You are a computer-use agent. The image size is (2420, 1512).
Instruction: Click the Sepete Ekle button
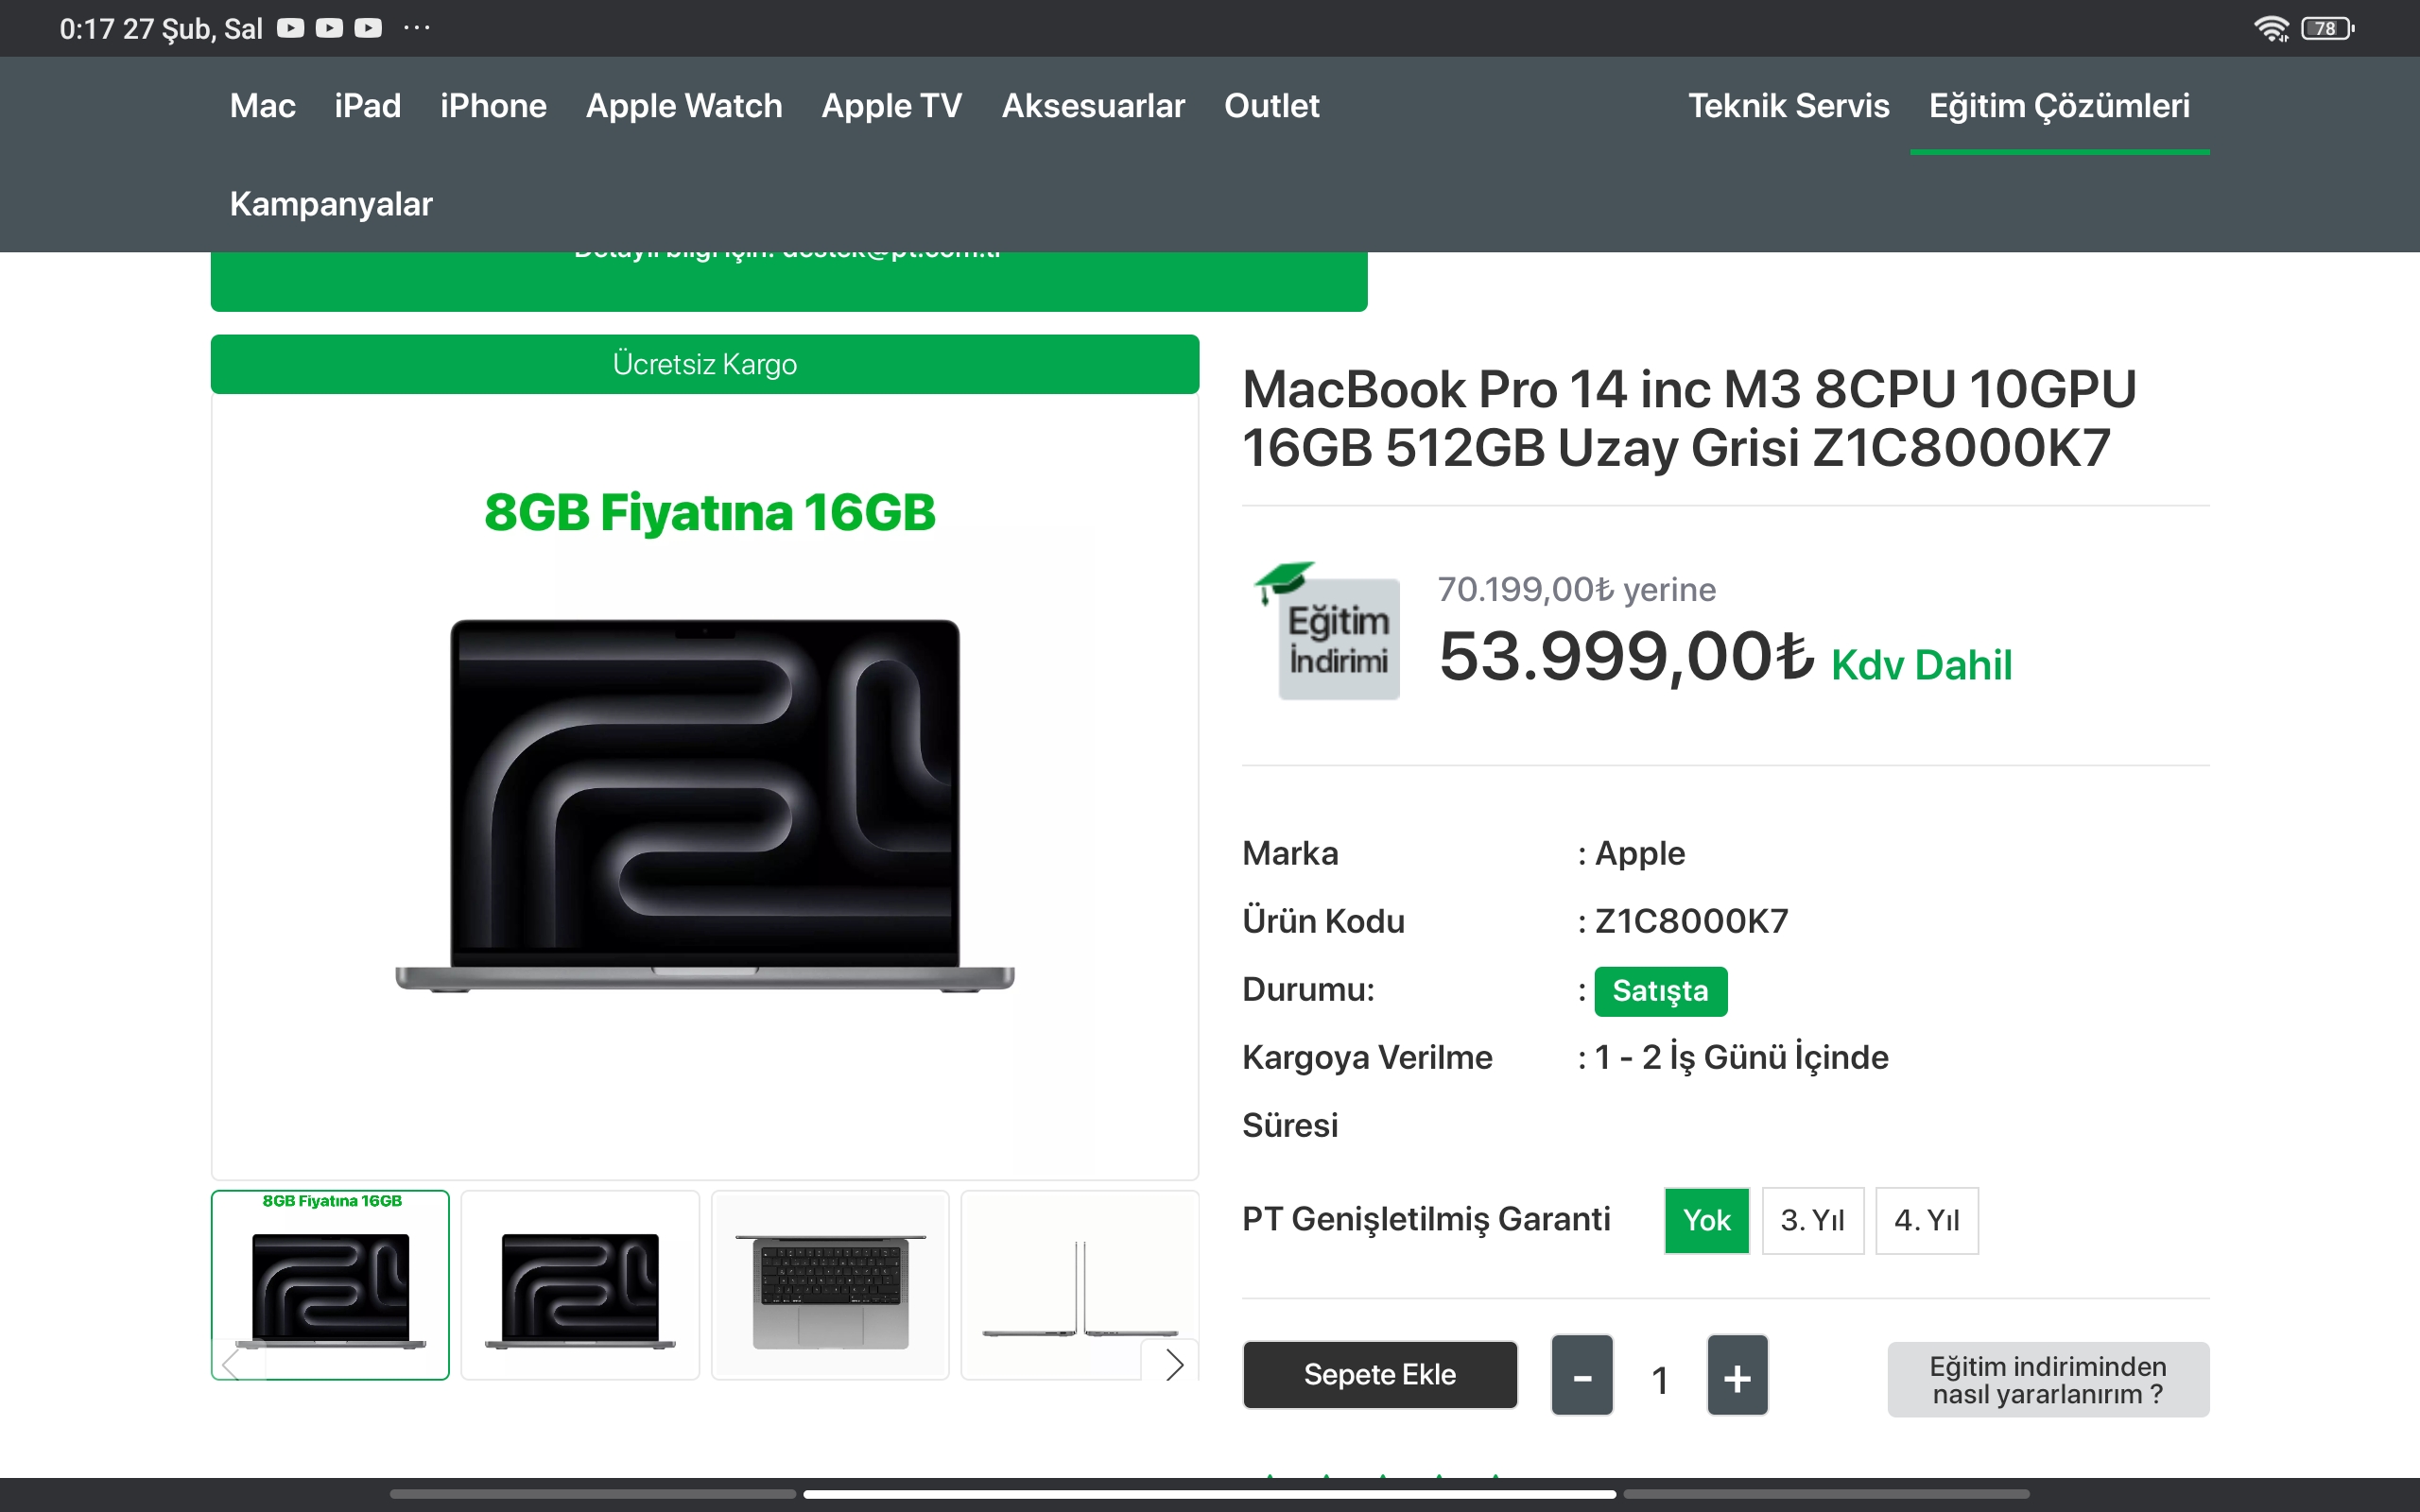tap(1379, 1375)
